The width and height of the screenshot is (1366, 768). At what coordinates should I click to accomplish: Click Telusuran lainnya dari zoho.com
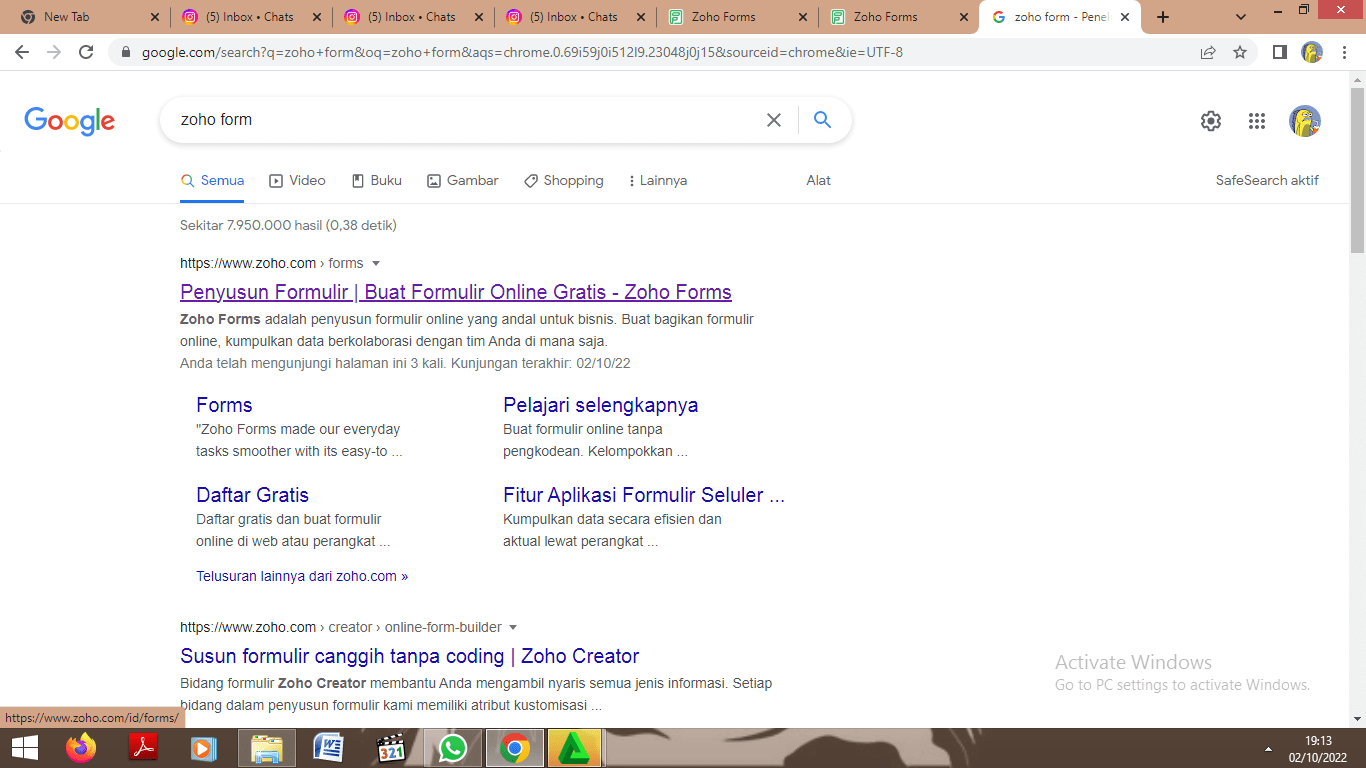pyautogui.click(x=302, y=576)
